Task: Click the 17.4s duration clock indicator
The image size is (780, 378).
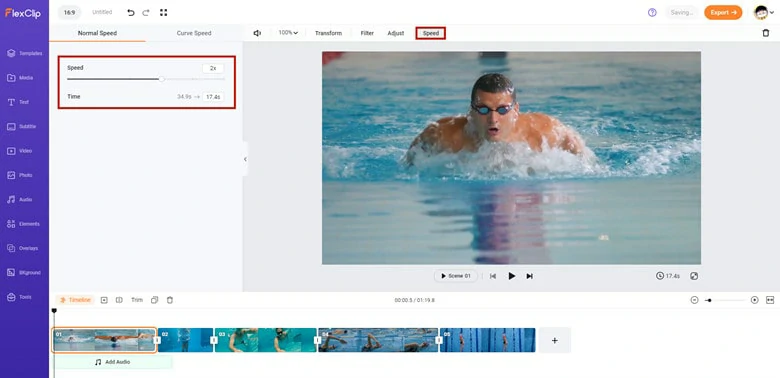Action: click(668, 276)
